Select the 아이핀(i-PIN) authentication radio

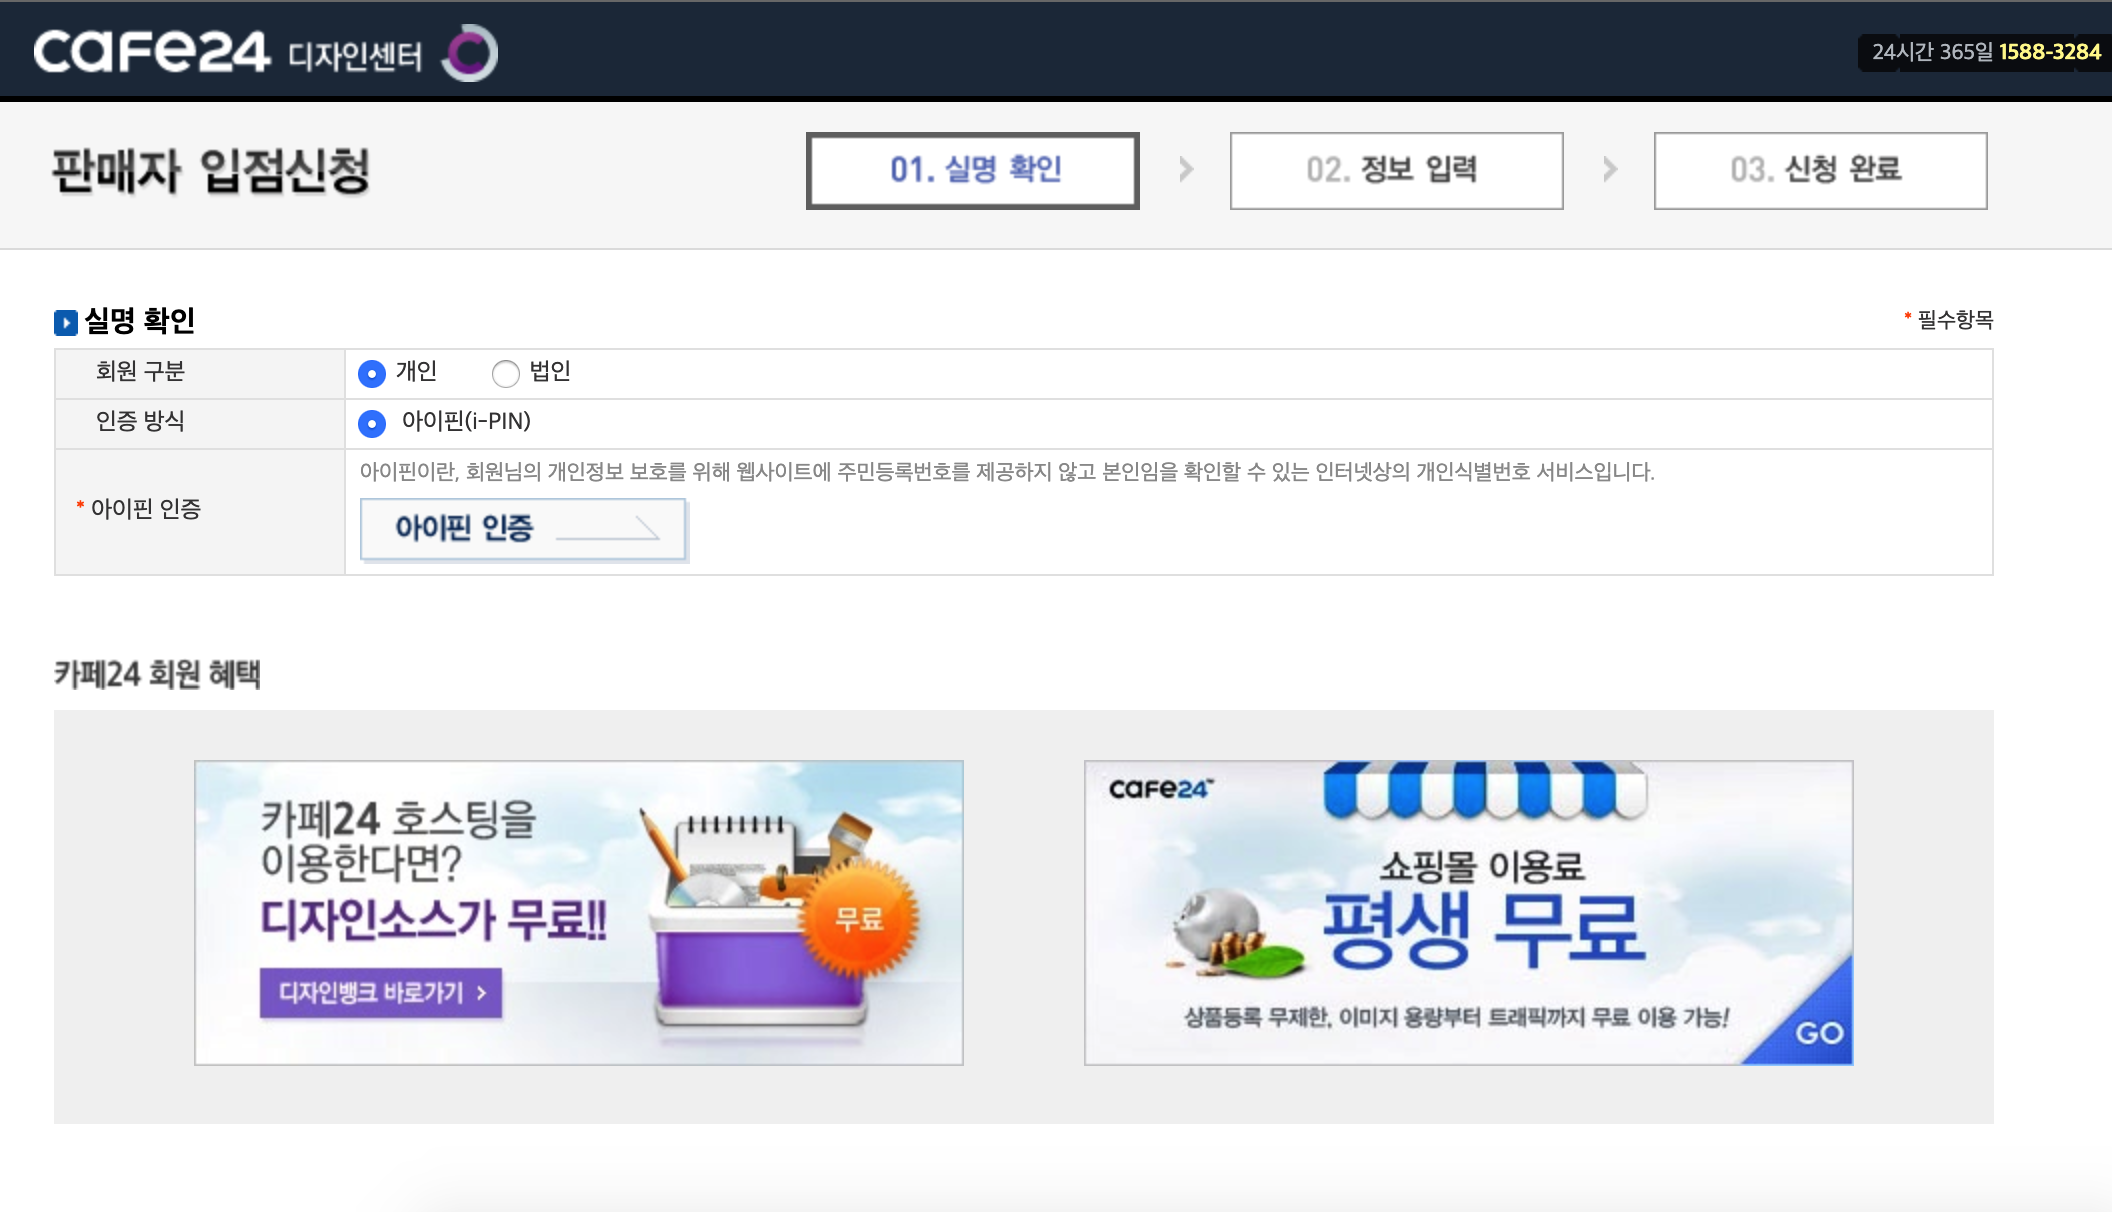pyautogui.click(x=372, y=423)
